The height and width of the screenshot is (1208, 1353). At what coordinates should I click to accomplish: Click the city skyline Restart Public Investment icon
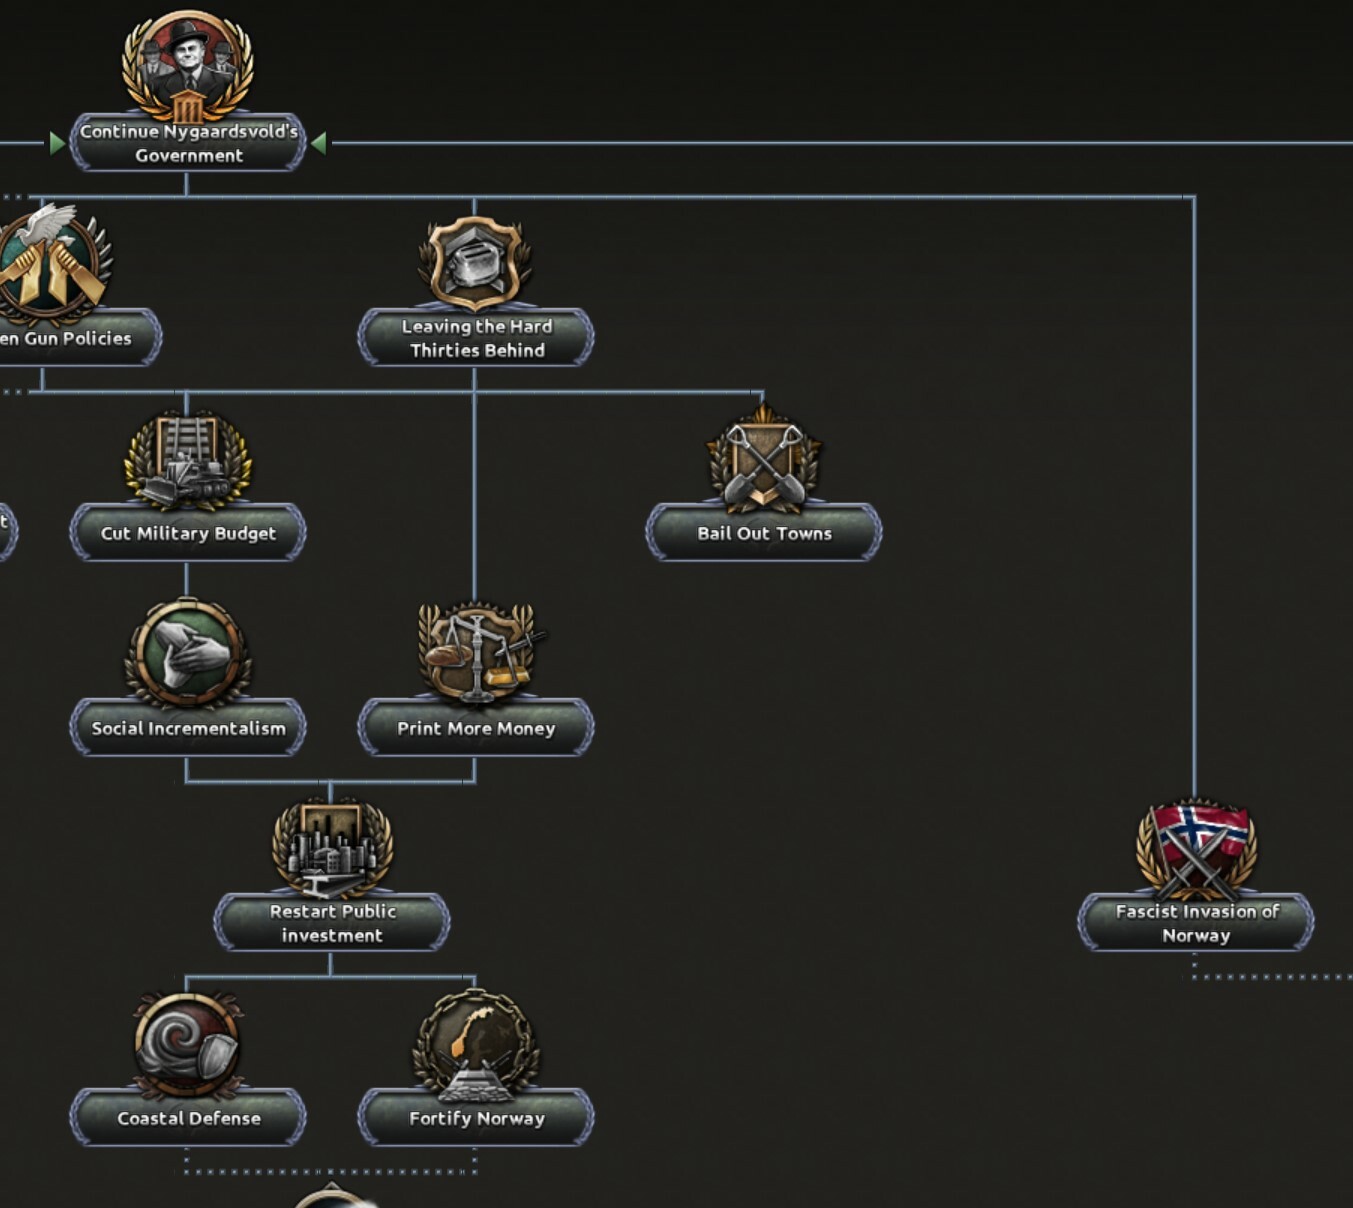point(332,848)
